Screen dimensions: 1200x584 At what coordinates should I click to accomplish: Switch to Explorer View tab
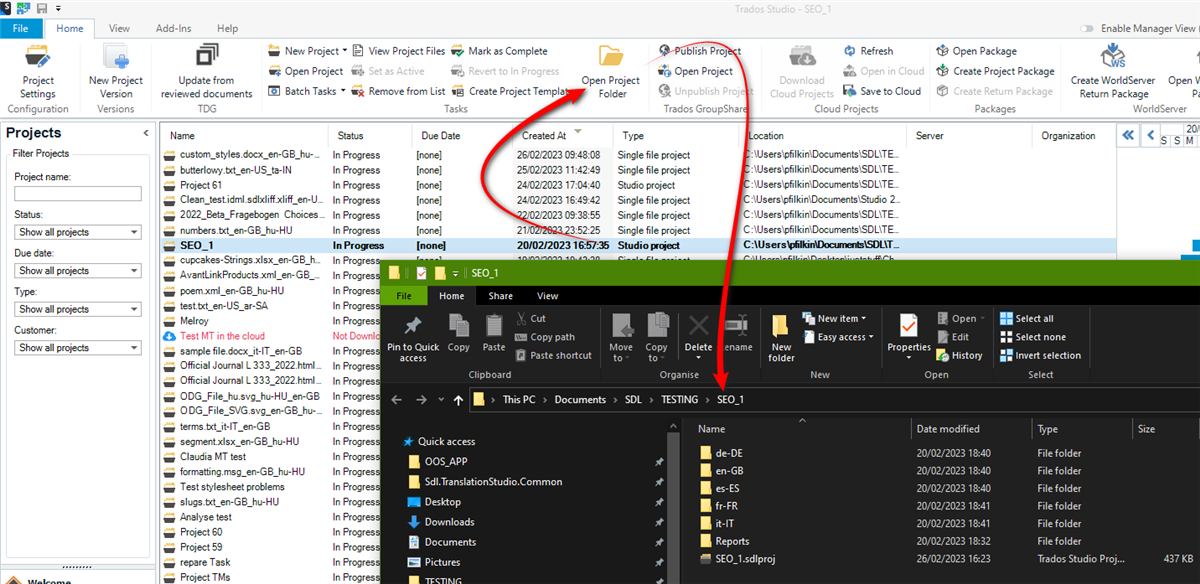(547, 296)
